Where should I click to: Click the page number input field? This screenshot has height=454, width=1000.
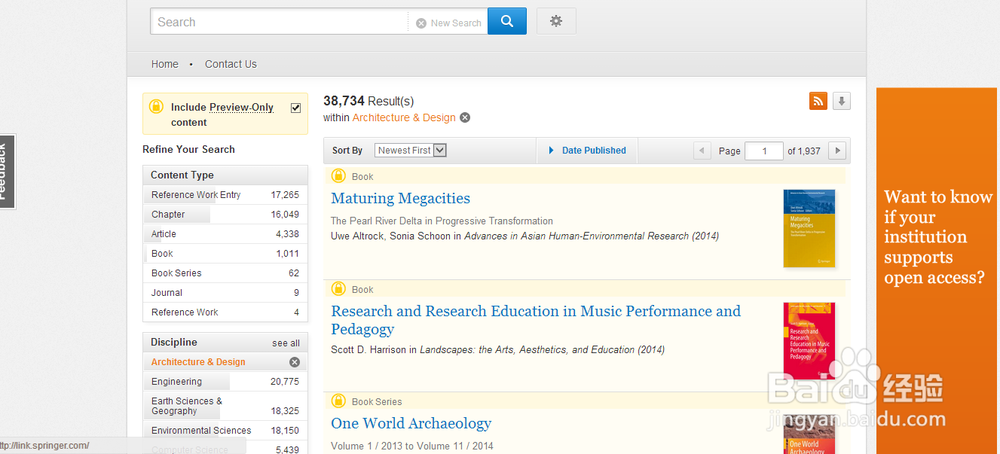(765, 151)
